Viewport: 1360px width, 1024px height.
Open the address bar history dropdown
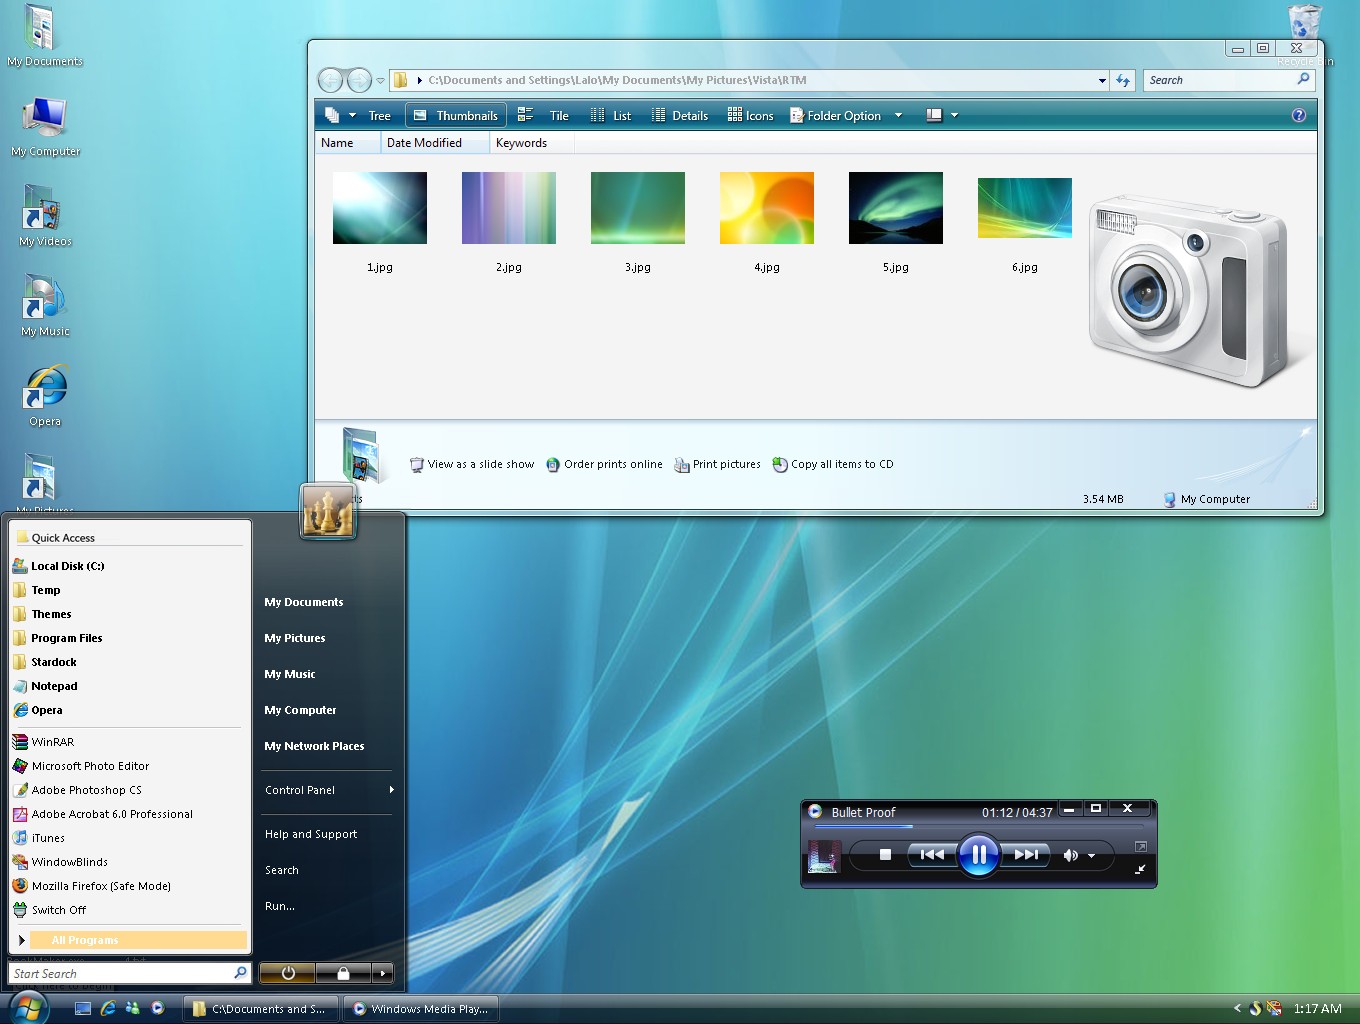click(1100, 80)
